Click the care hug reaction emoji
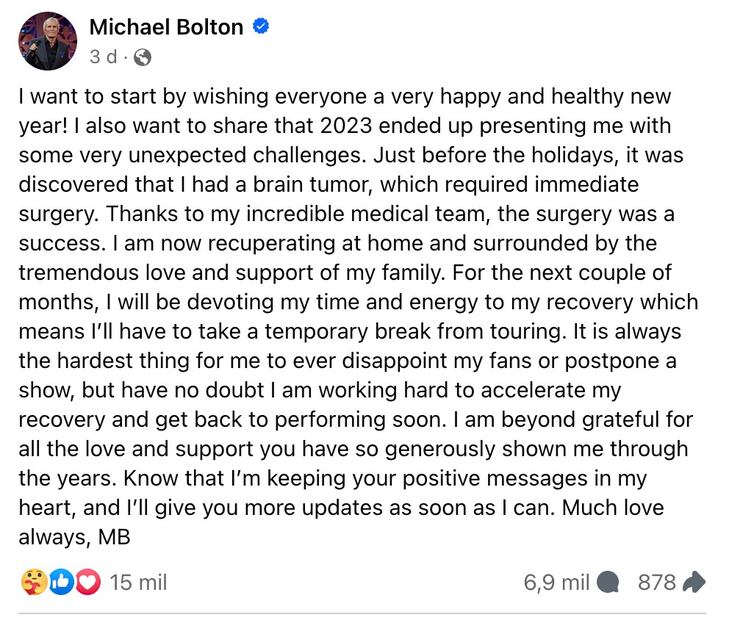Image resolution: width=729 pixels, height=620 pixels. 32,582
